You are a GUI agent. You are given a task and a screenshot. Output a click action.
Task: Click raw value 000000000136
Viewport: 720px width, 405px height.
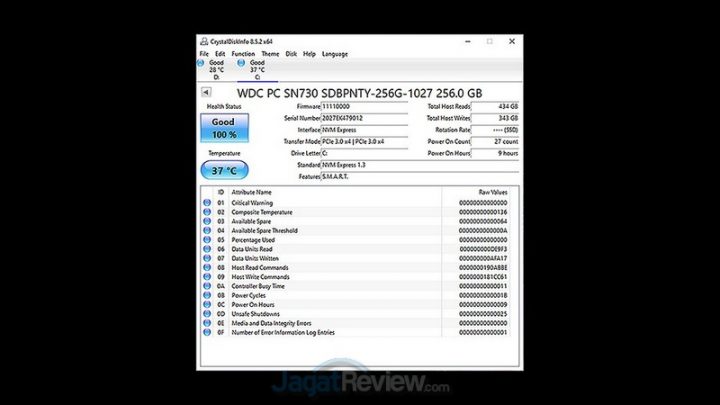point(483,212)
